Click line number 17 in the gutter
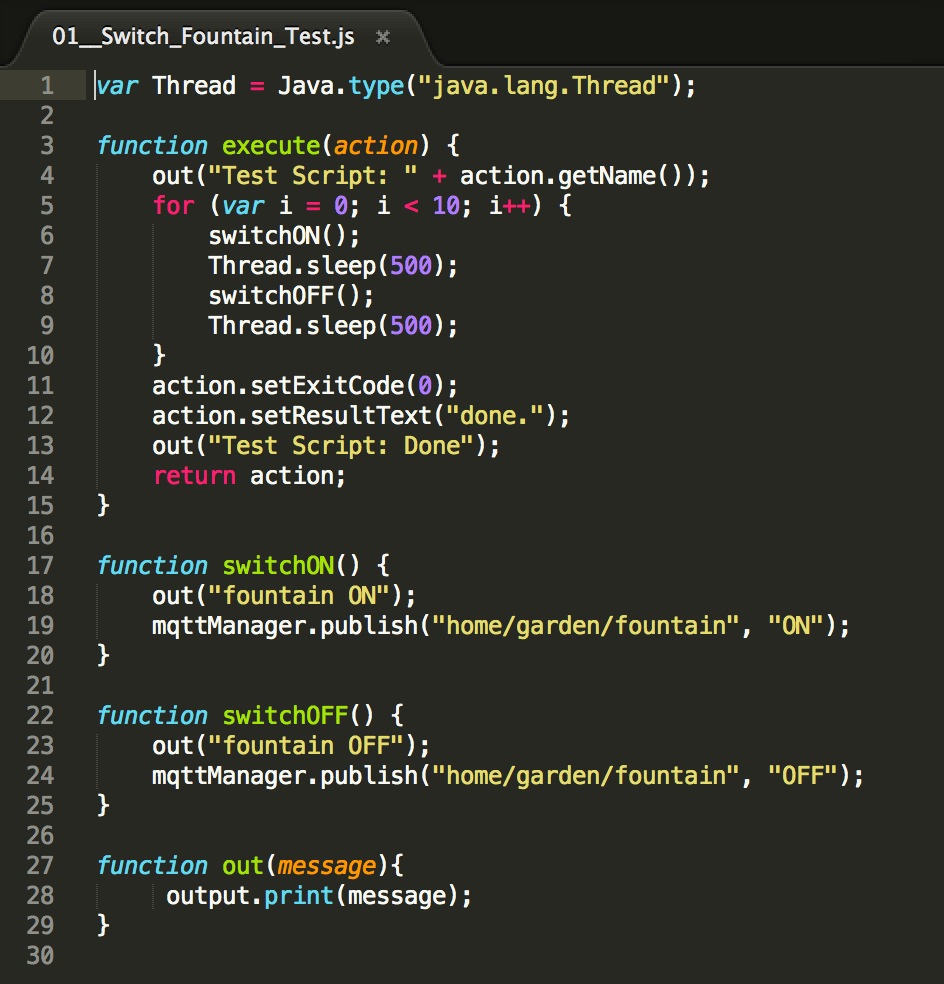The image size is (944, 984). tap(40, 566)
